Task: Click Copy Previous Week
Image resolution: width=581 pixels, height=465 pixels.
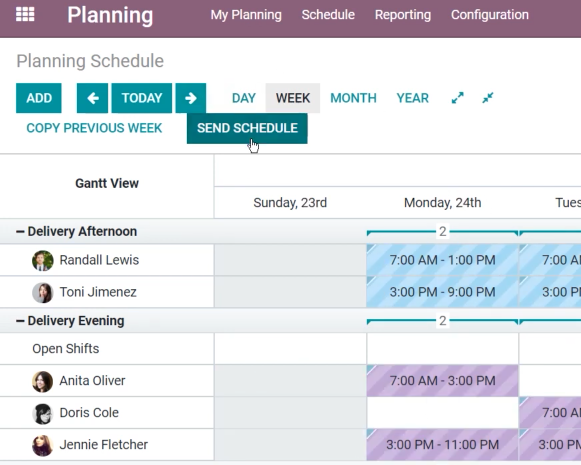Action: pos(94,128)
